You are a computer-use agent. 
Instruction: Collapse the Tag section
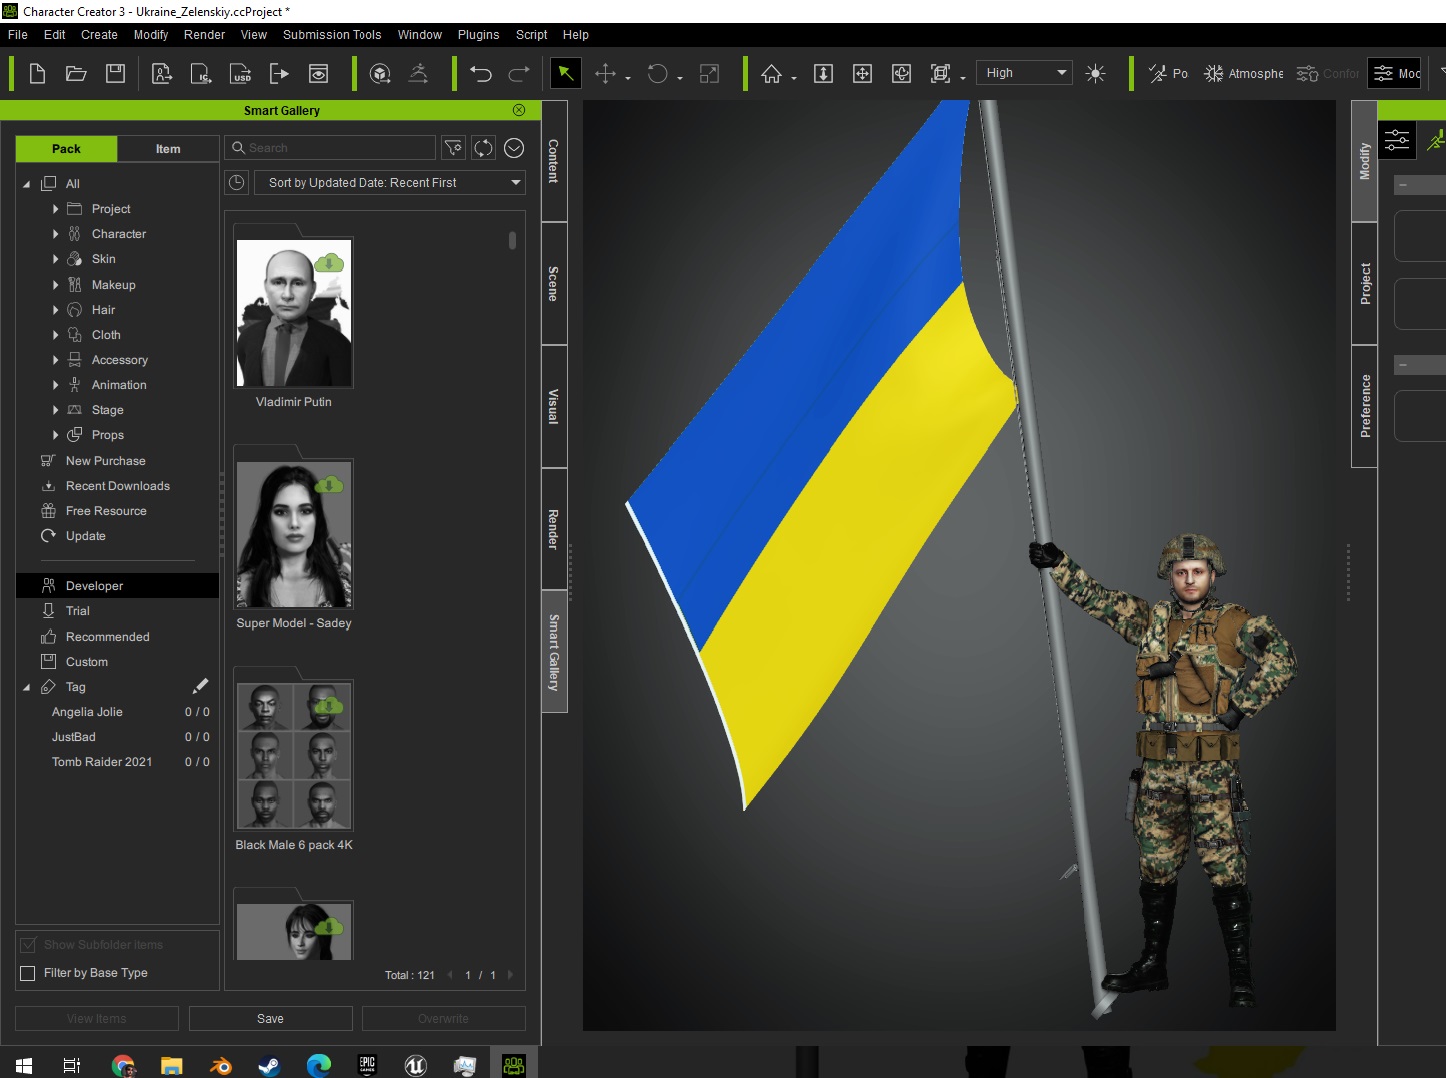[27, 687]
